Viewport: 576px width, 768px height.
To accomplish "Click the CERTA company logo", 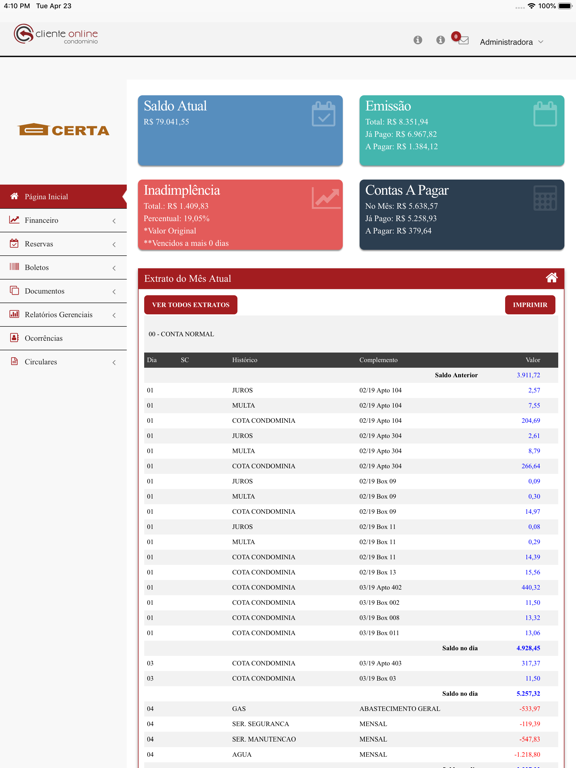I will click(64, 129).
